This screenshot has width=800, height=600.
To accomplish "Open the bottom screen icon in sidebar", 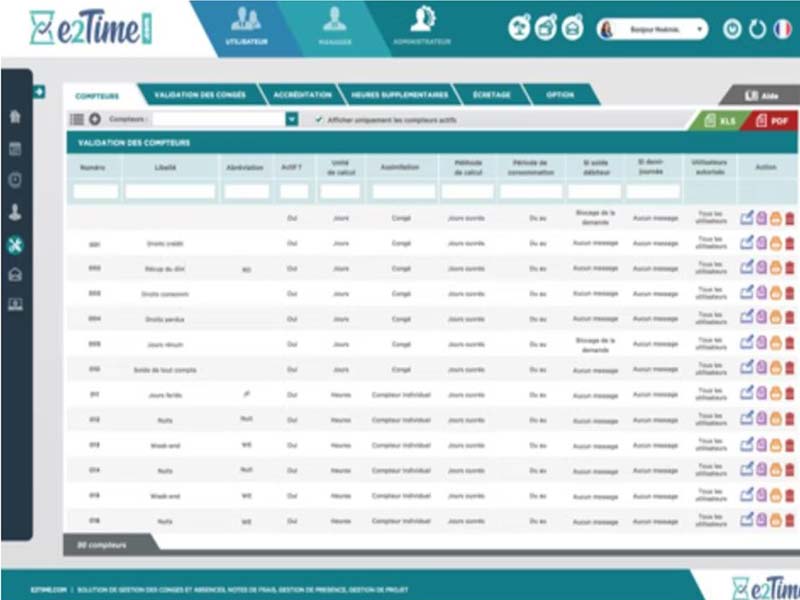I will pos(15,305).
